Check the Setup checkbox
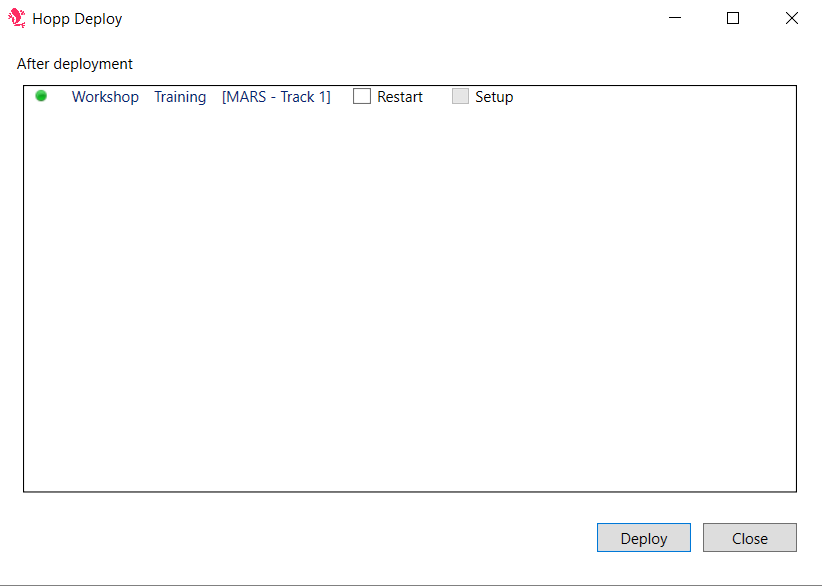The image size is (822, 586). tap(460, 96)
